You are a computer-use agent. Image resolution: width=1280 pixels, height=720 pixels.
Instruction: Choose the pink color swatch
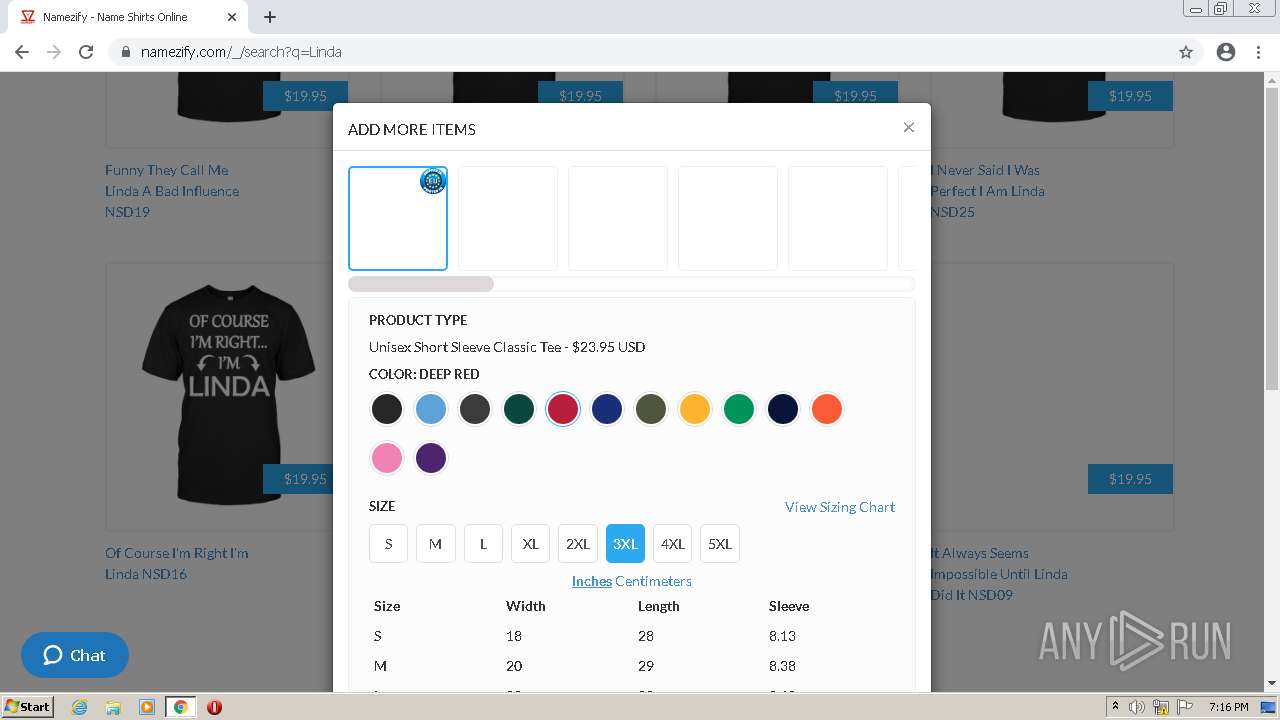click(x=387, y=458)
